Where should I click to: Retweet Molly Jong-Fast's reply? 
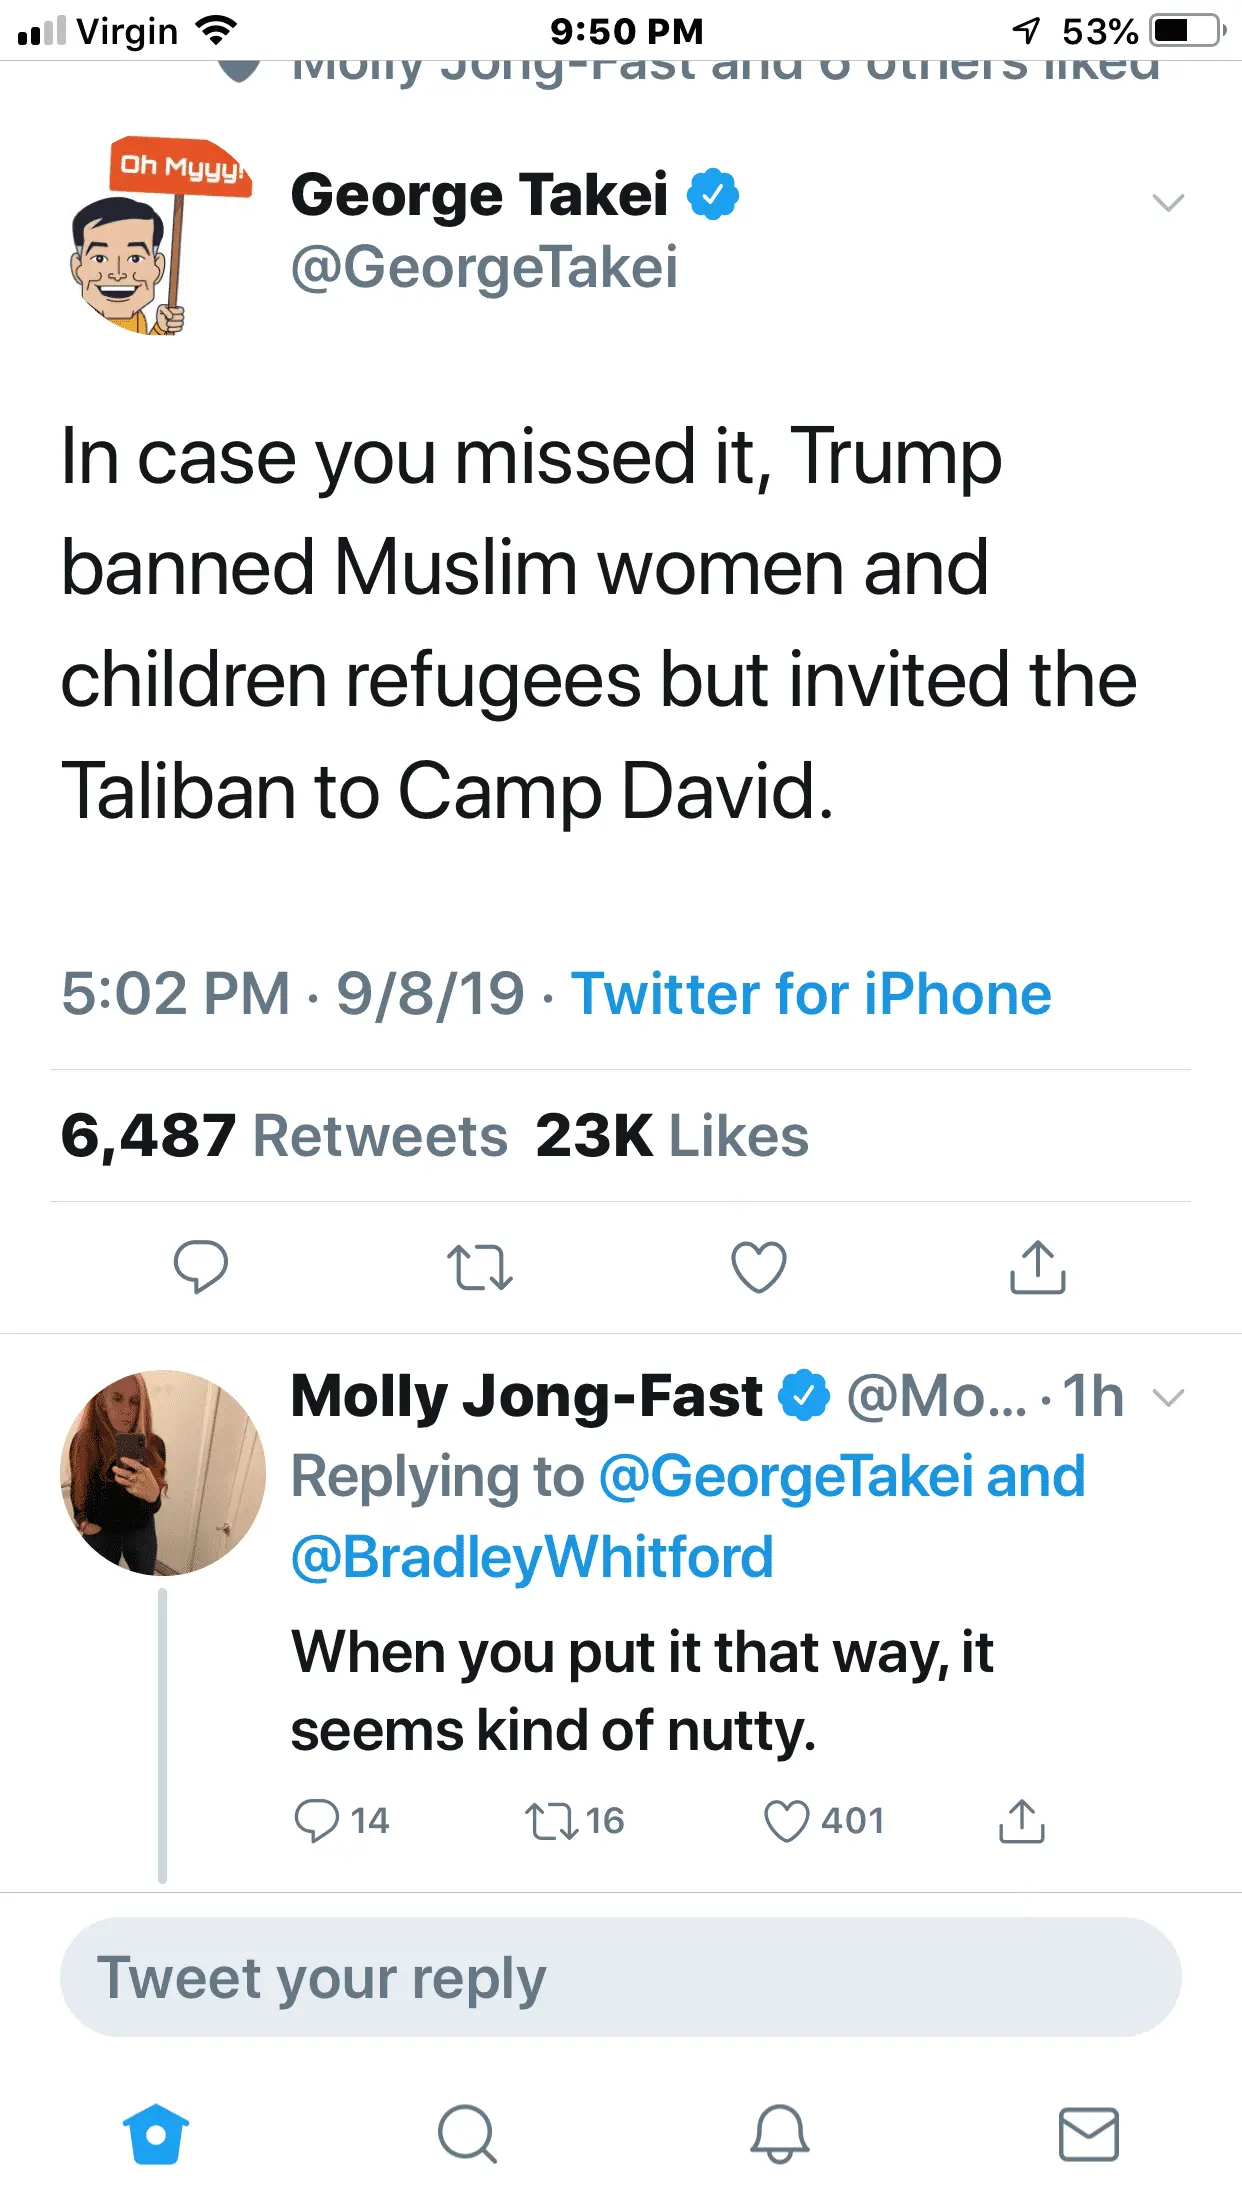552,1821
